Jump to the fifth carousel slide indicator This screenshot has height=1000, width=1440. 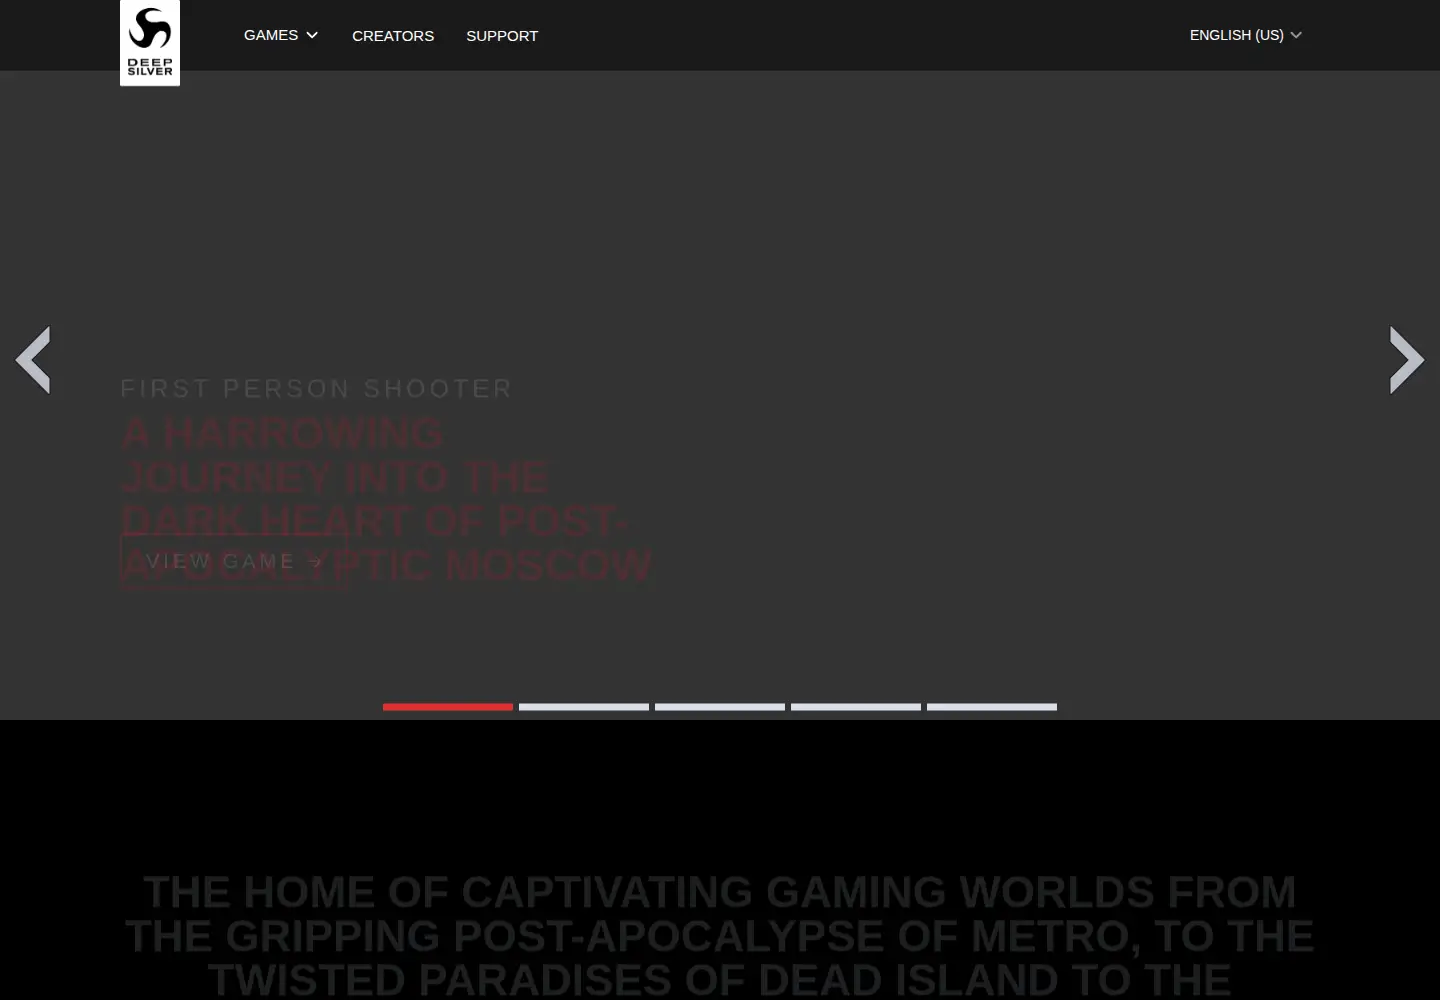coord(992,707)
